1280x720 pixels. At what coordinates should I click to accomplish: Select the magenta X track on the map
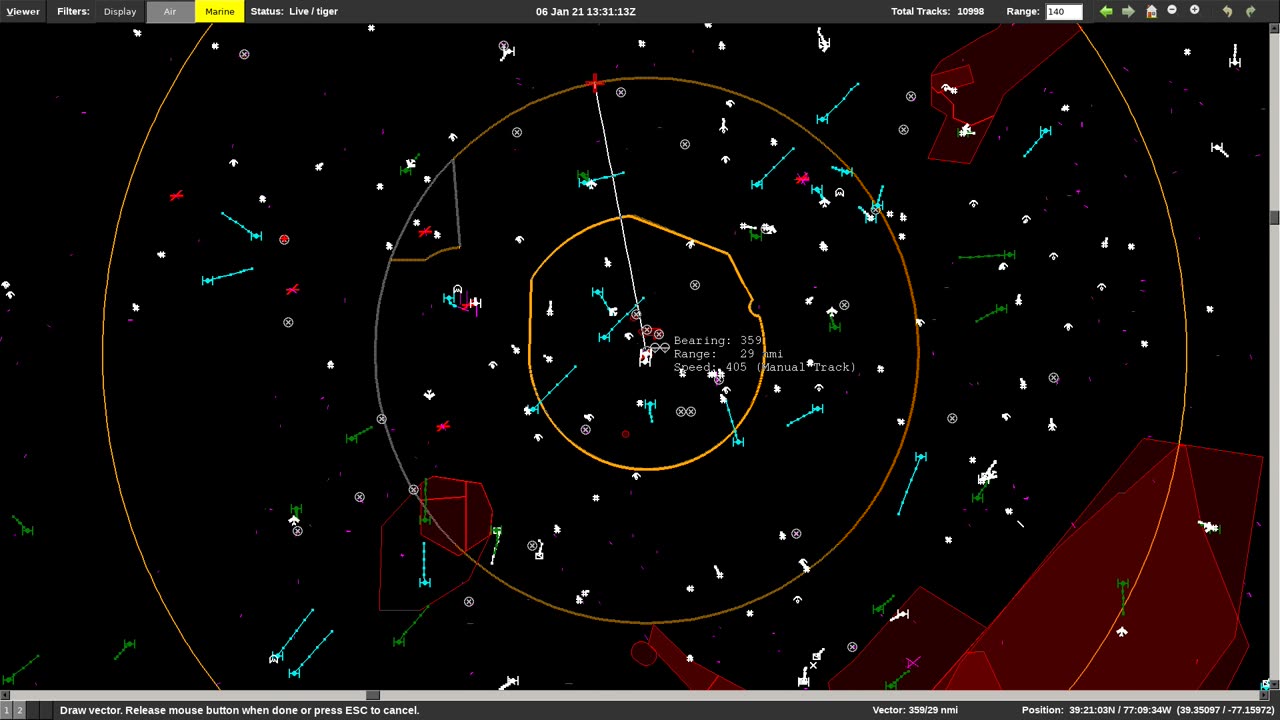912,662
